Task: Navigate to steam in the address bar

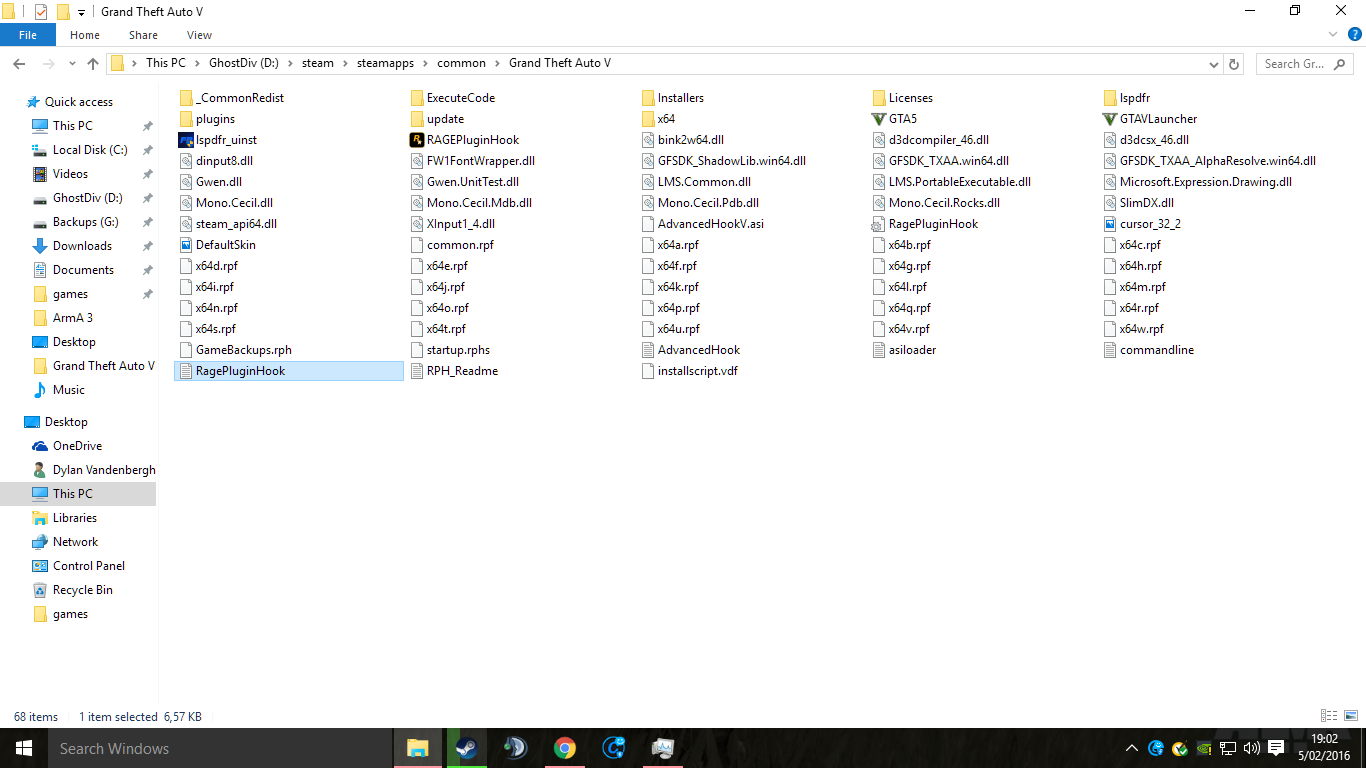Action: [318, 63]
